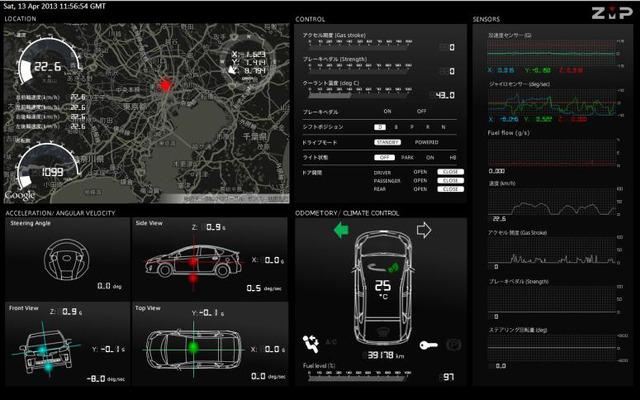Click the coolant temperature value 49.0
This screenshot has width=640, height=400.
(x=445, y=95)
